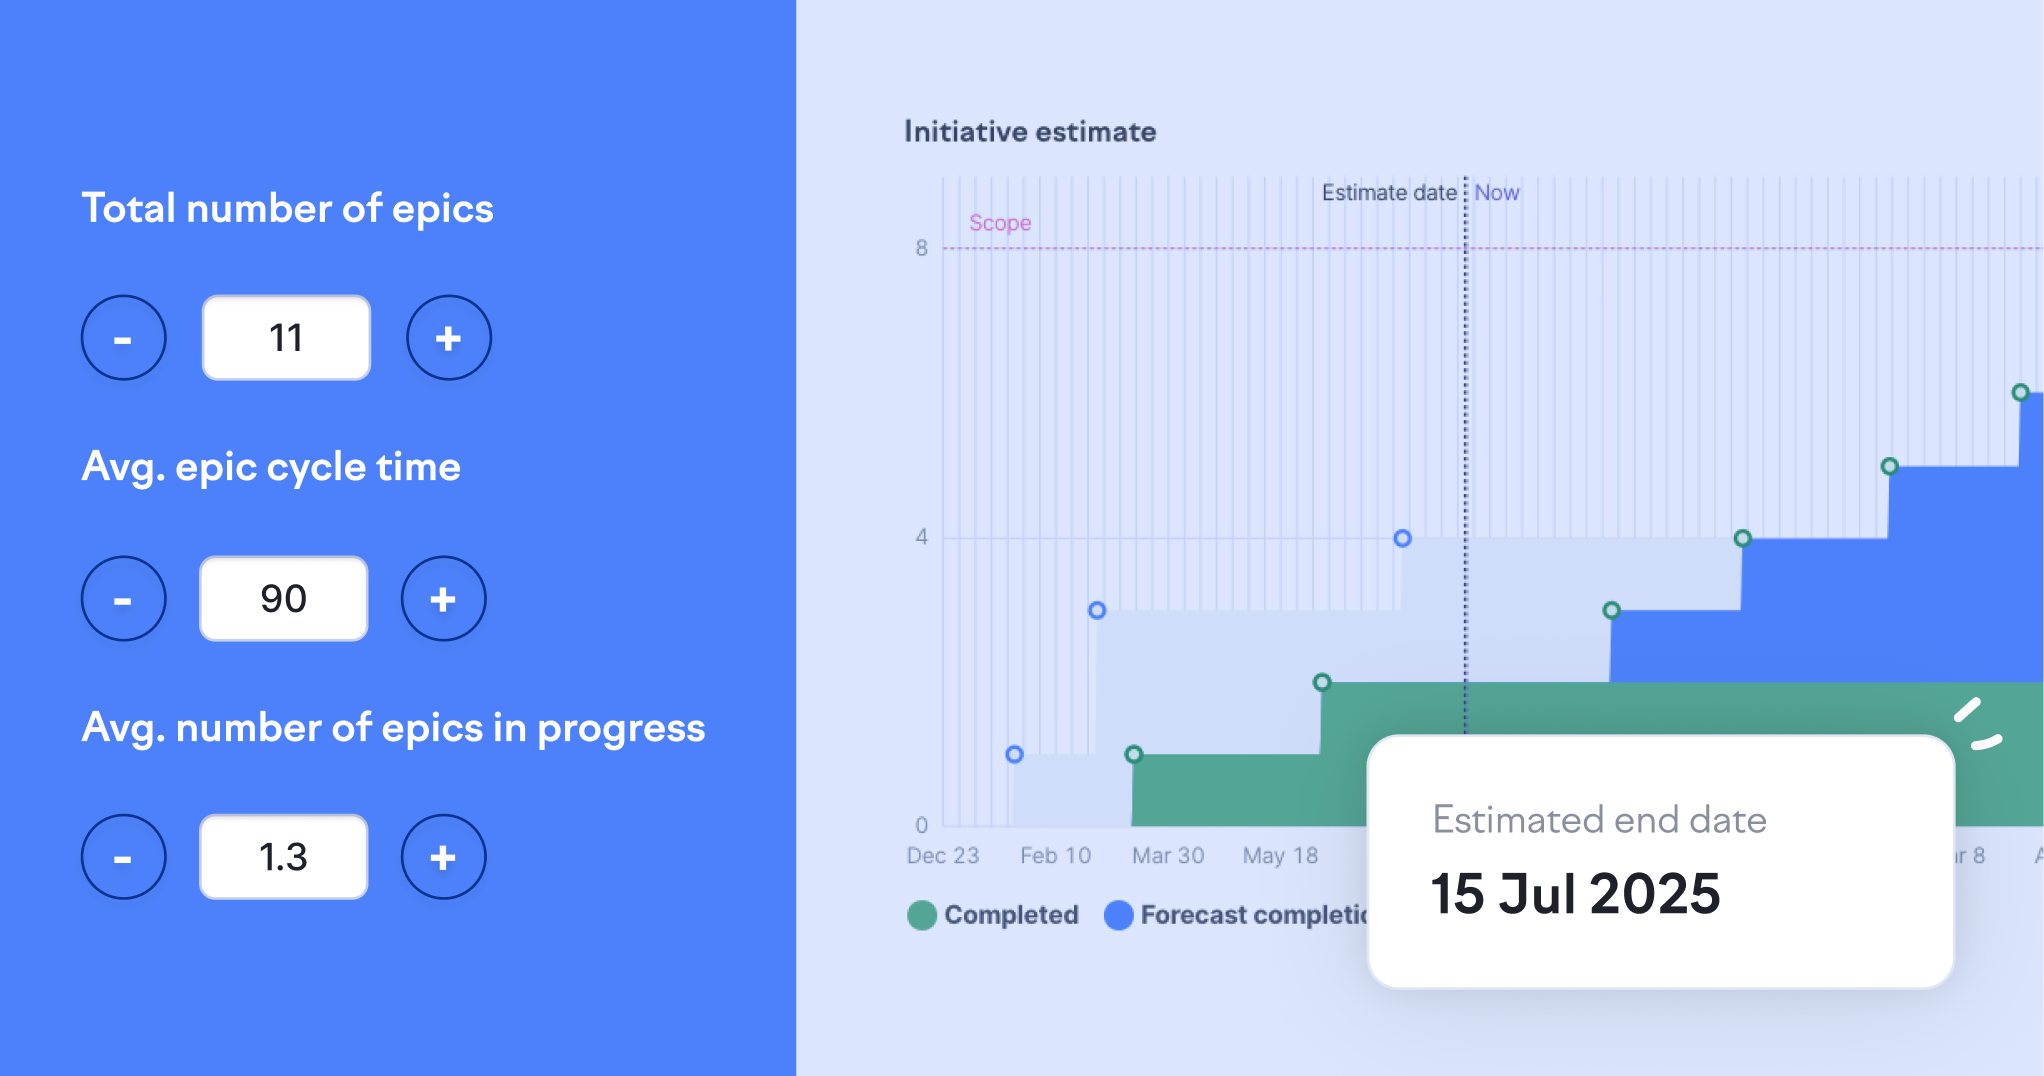2044x1076 pixels.
Task: Click the total epics value field showing 11
Action: click(x=286, y=338)
